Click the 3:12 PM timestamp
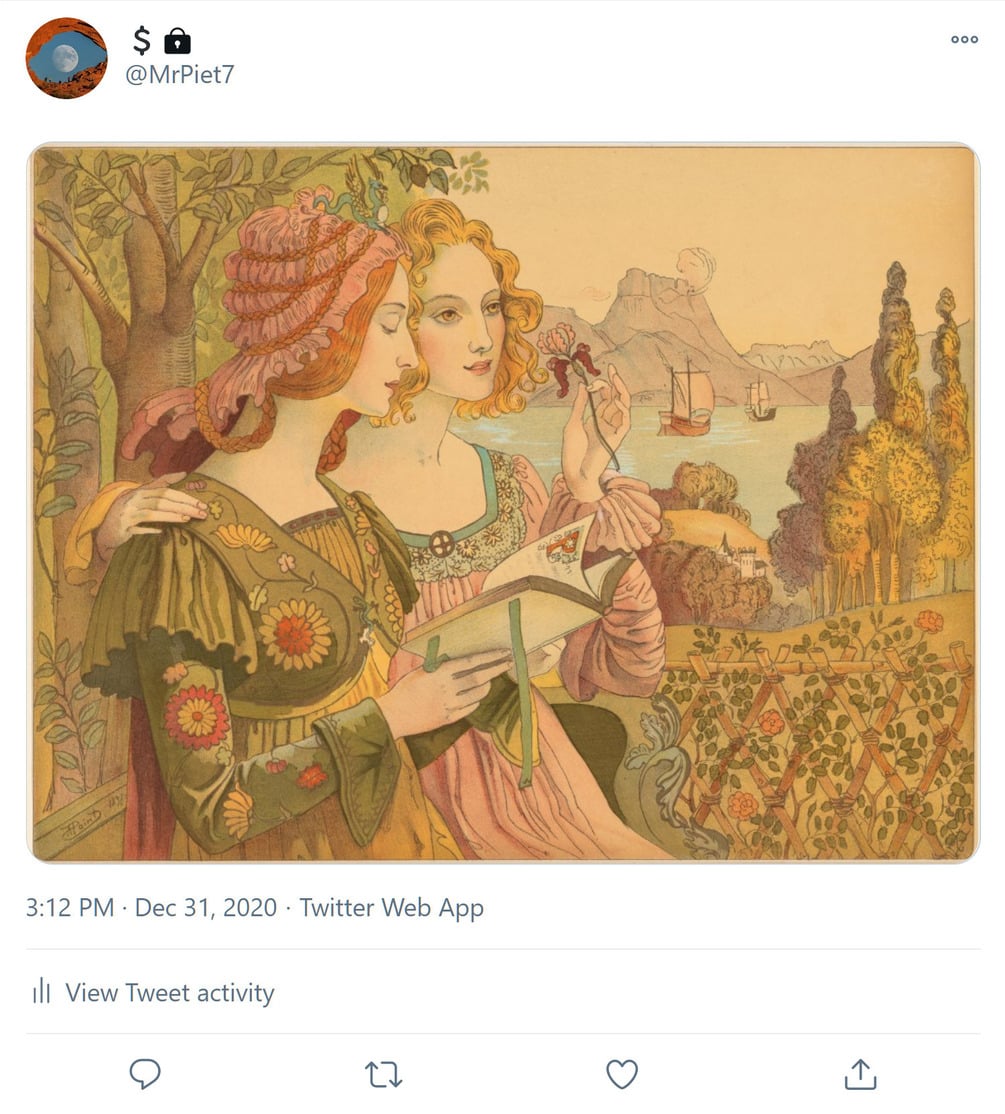Viewport: 1005px width, 1114px height. (x=70, y=908)
